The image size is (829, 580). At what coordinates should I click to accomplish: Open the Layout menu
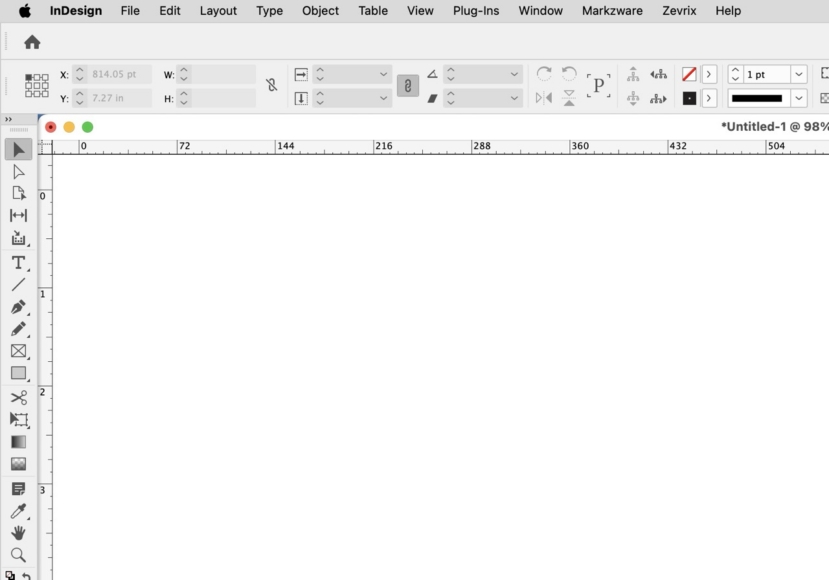[x=218, y=11]
